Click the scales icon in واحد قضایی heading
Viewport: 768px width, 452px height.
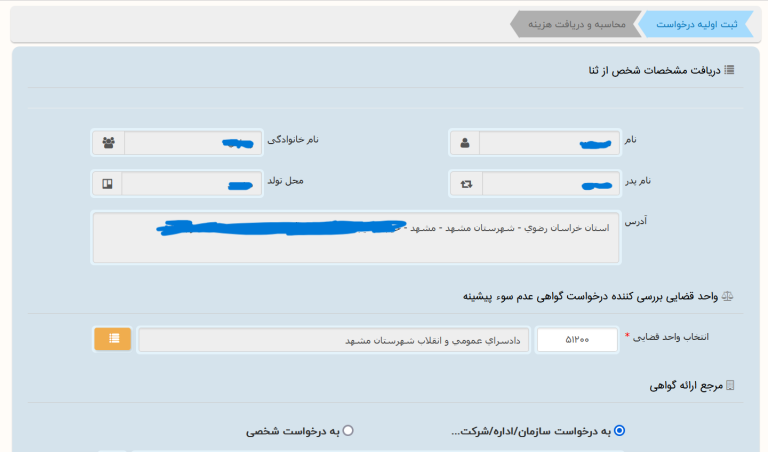coord(729,297)
